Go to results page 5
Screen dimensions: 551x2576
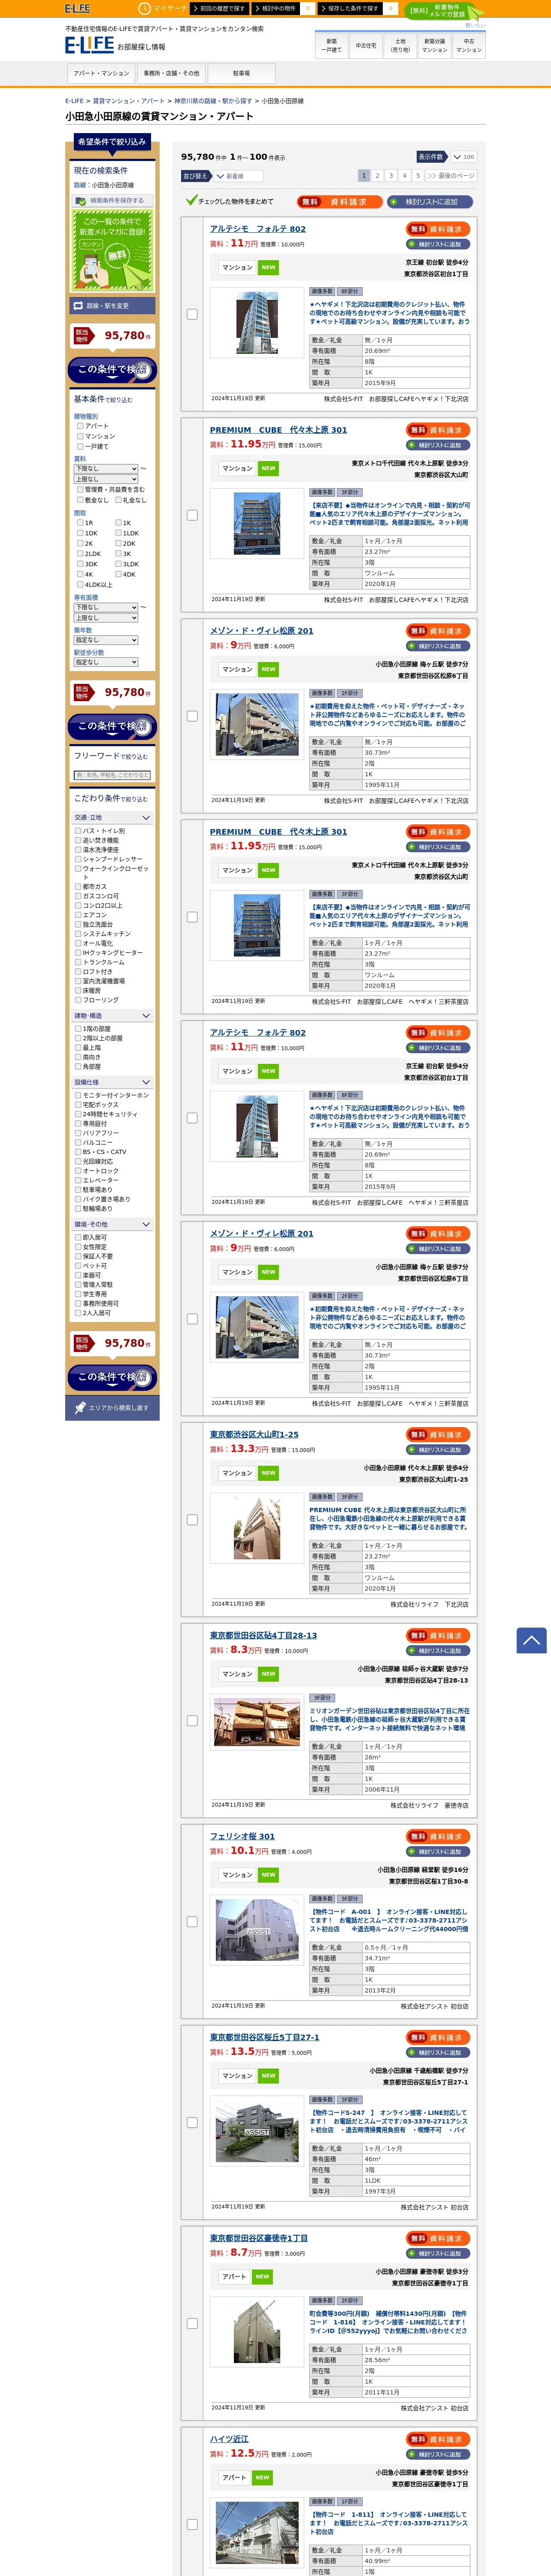click(418, 176)
